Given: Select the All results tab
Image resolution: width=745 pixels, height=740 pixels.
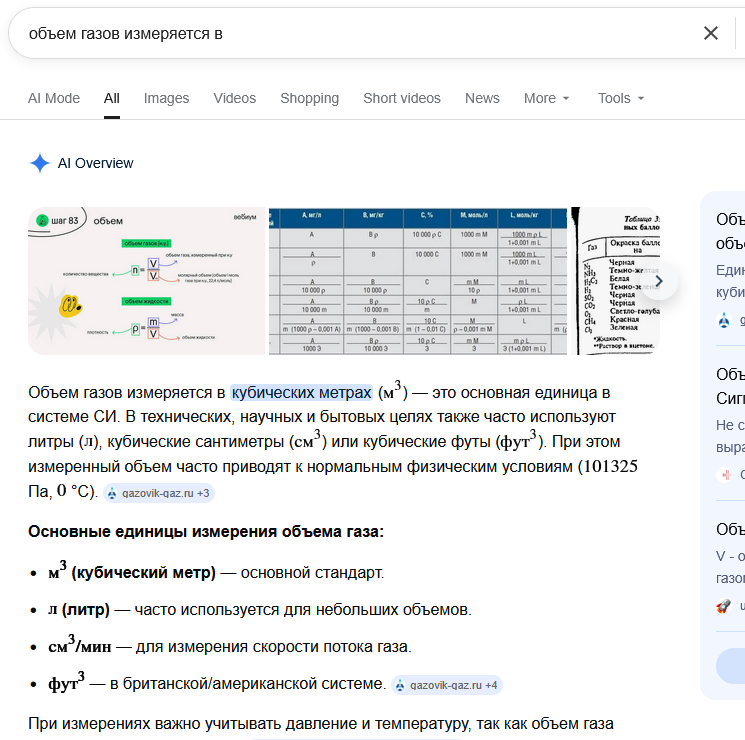Looking at the screenshot, I should (x=112, y=98).
